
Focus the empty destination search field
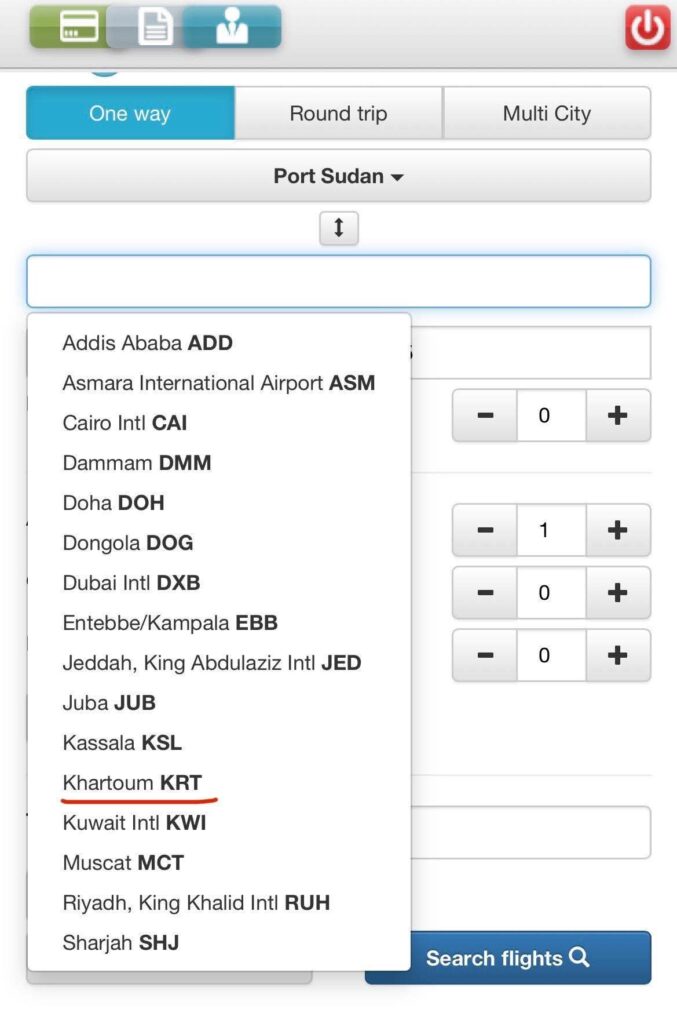338,281
